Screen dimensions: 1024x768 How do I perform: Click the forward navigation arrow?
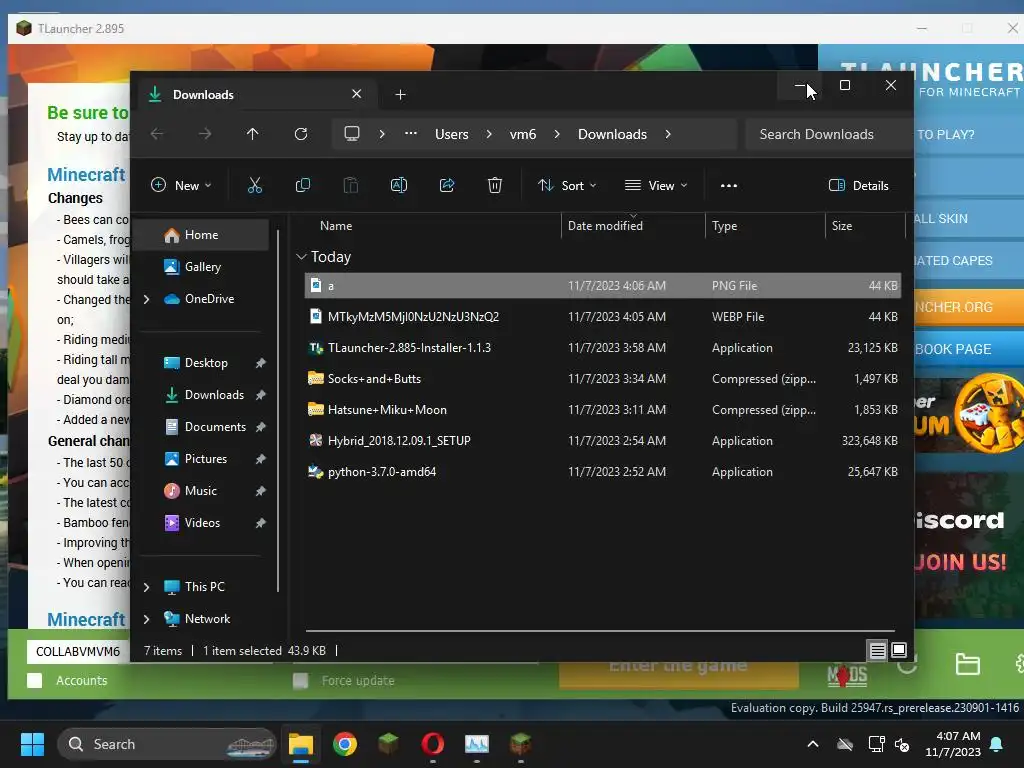[205, 134]
